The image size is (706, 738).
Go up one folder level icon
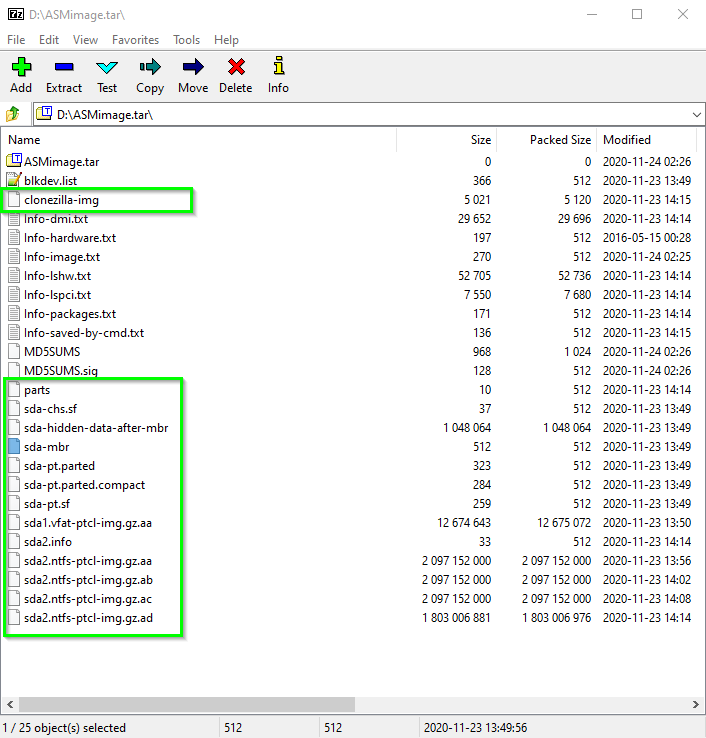pos(13,114)
